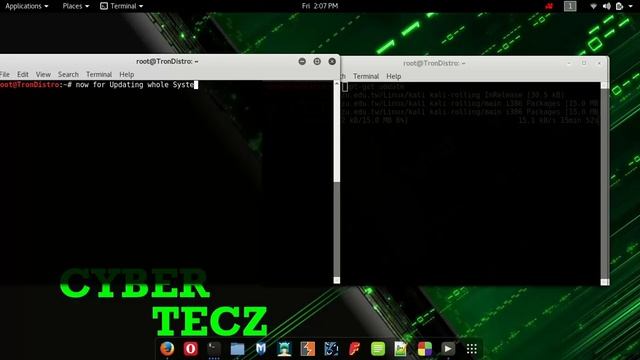This screenshot has height=360, width=640.
Task: Click the battery power icon
Action: pos(620,6)
